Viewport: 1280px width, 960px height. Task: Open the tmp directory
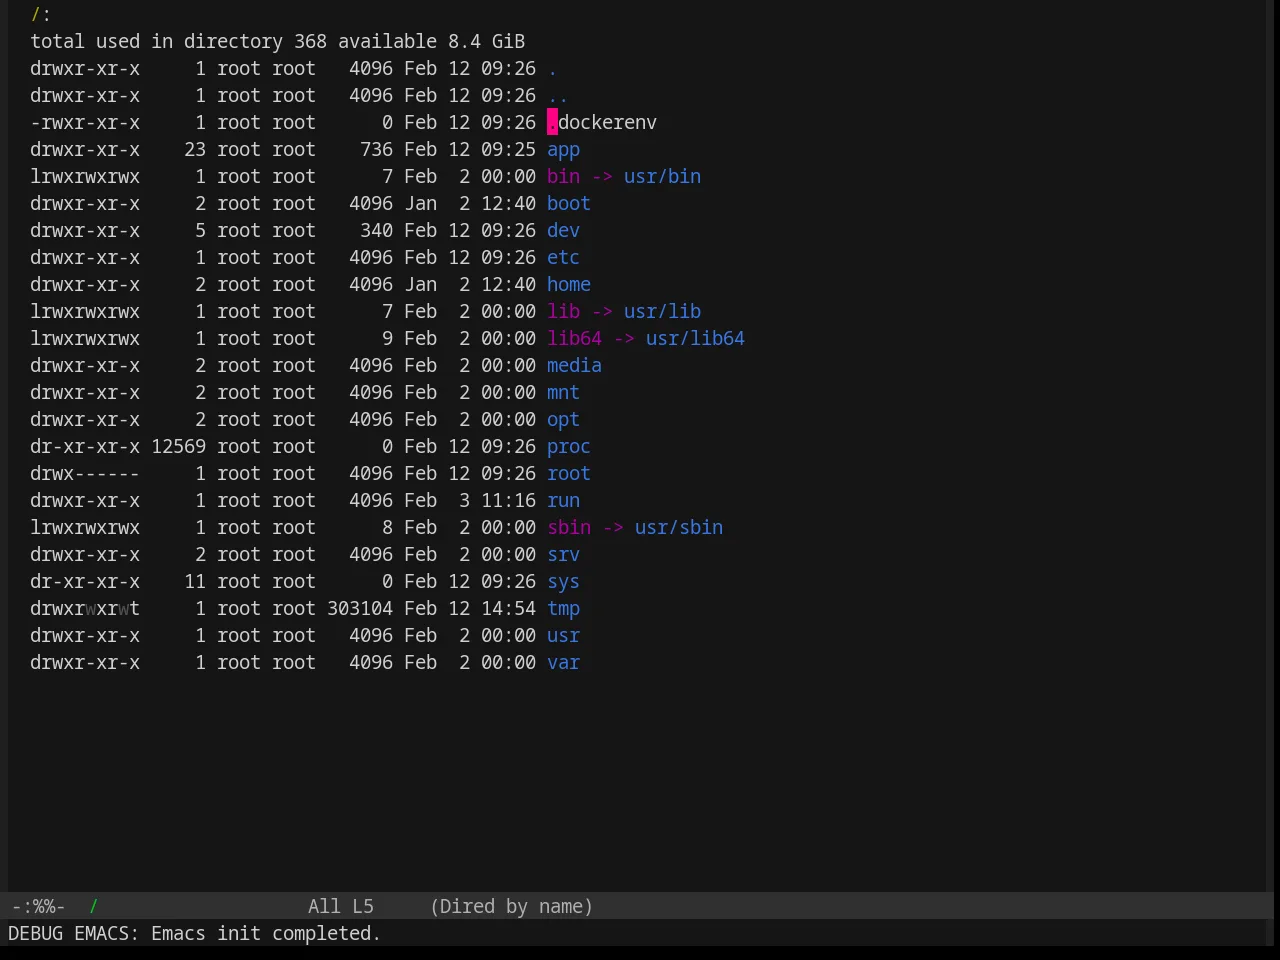(563, 609)
